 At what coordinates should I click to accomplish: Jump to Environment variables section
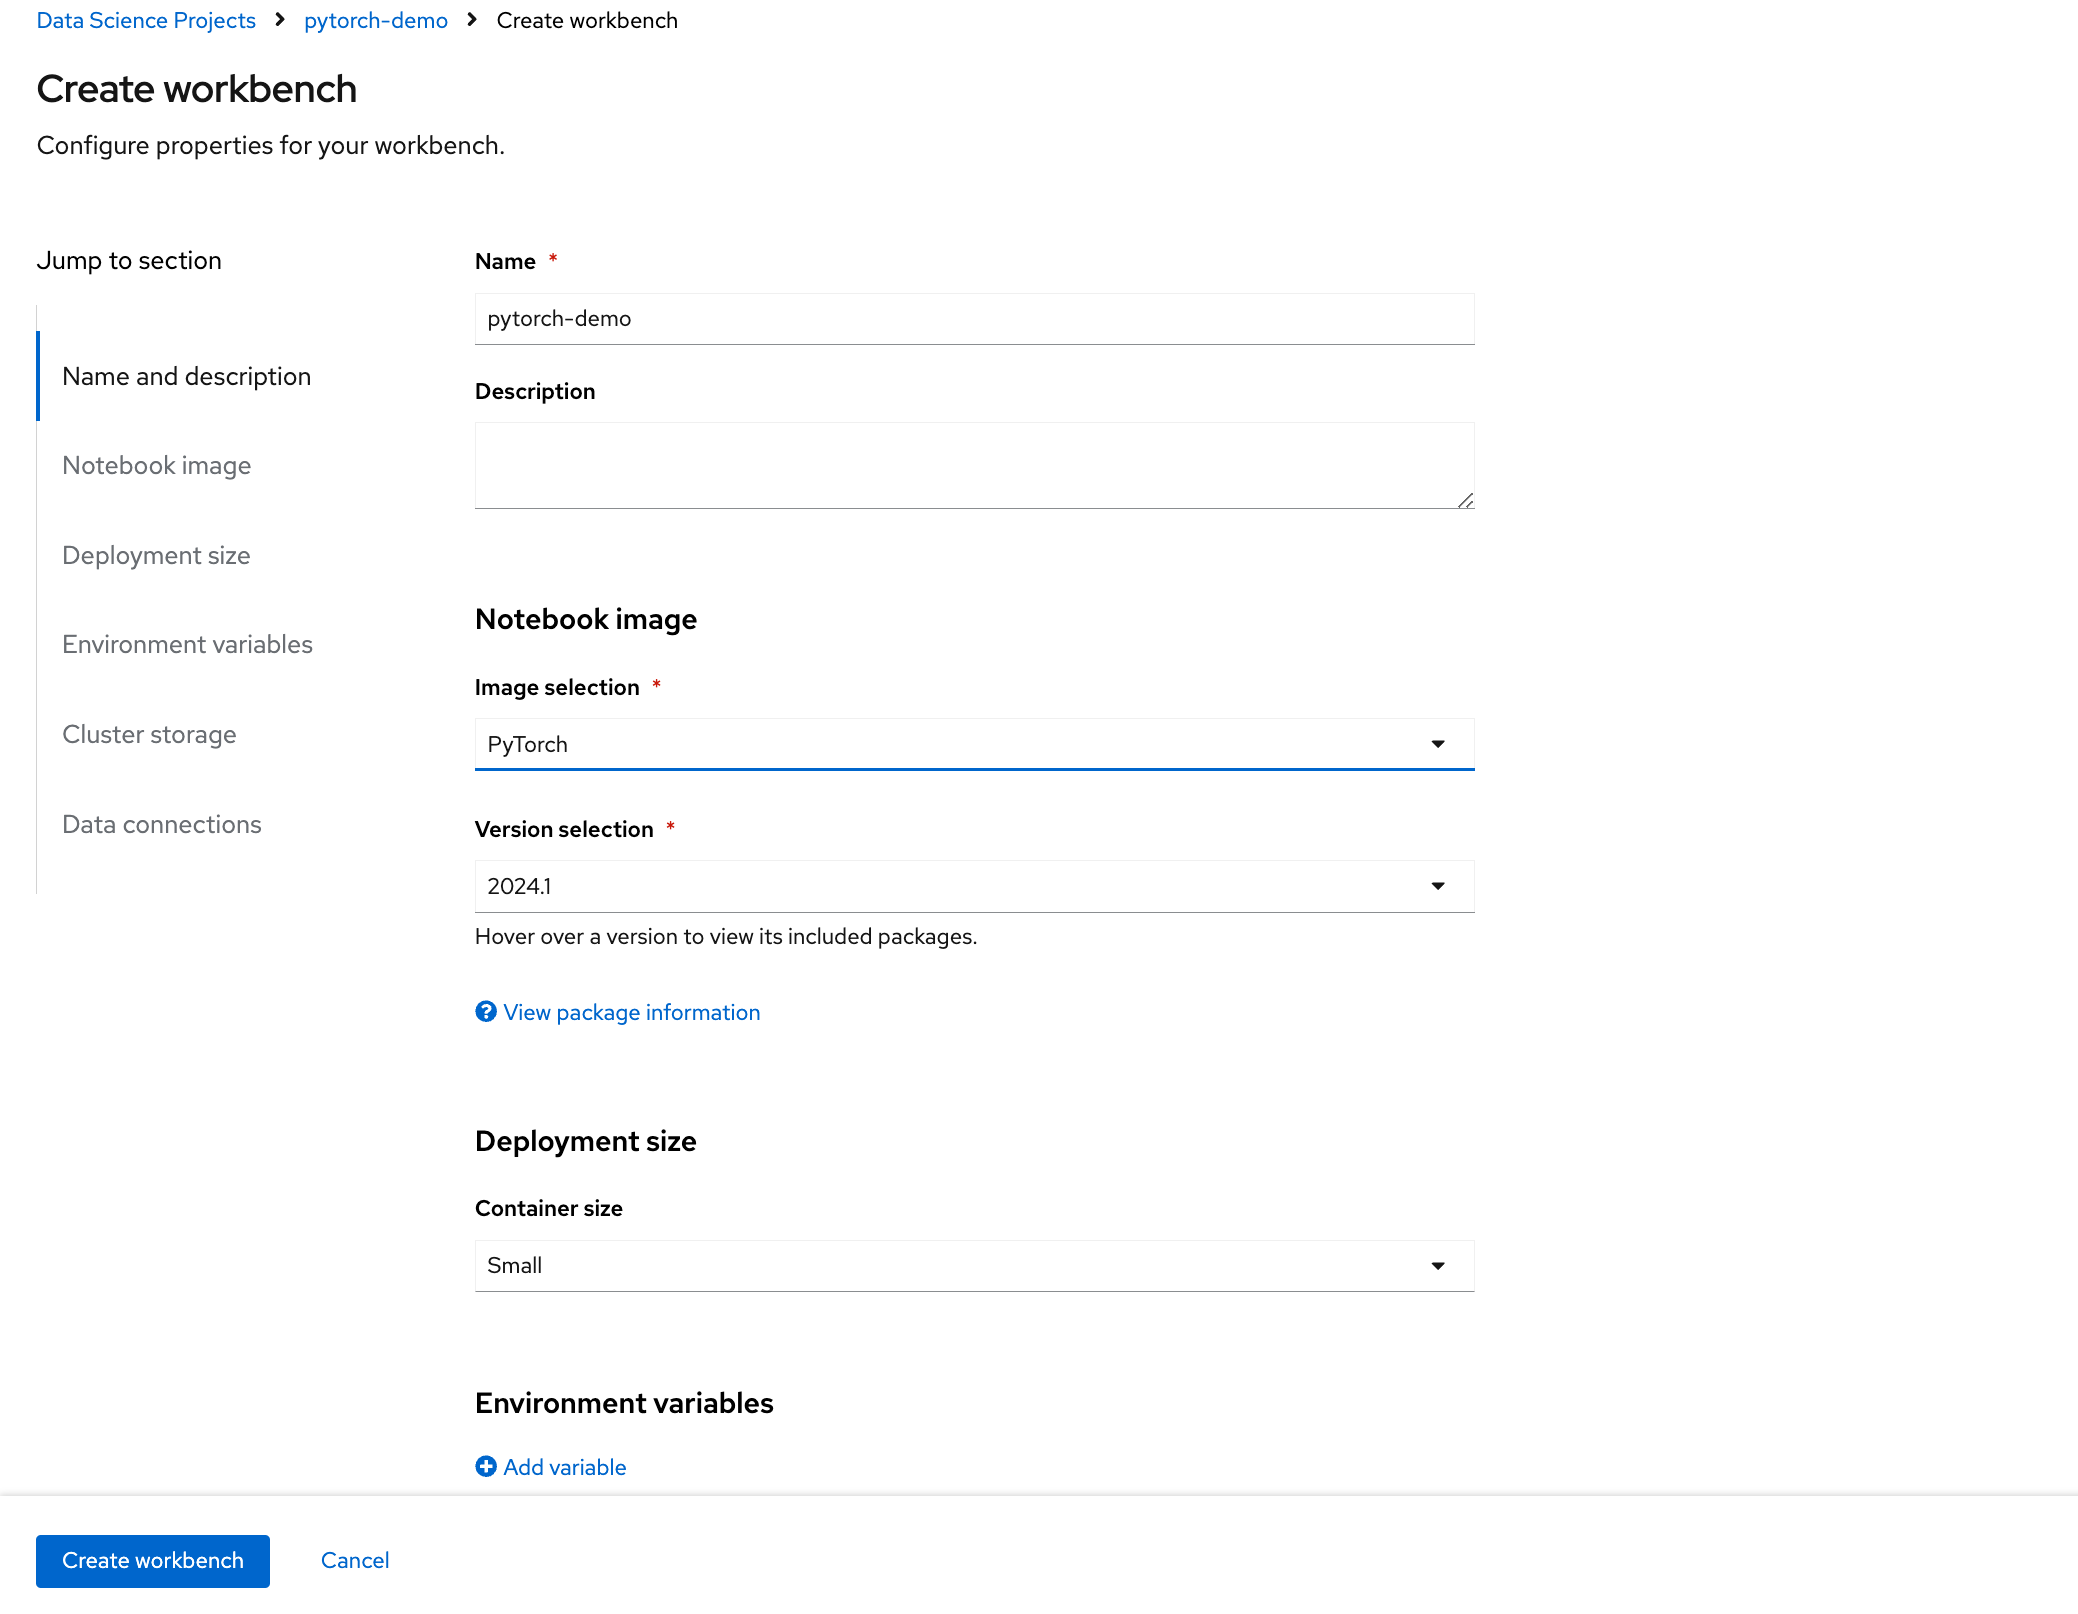pyautogui.click(x=187, y=644)
